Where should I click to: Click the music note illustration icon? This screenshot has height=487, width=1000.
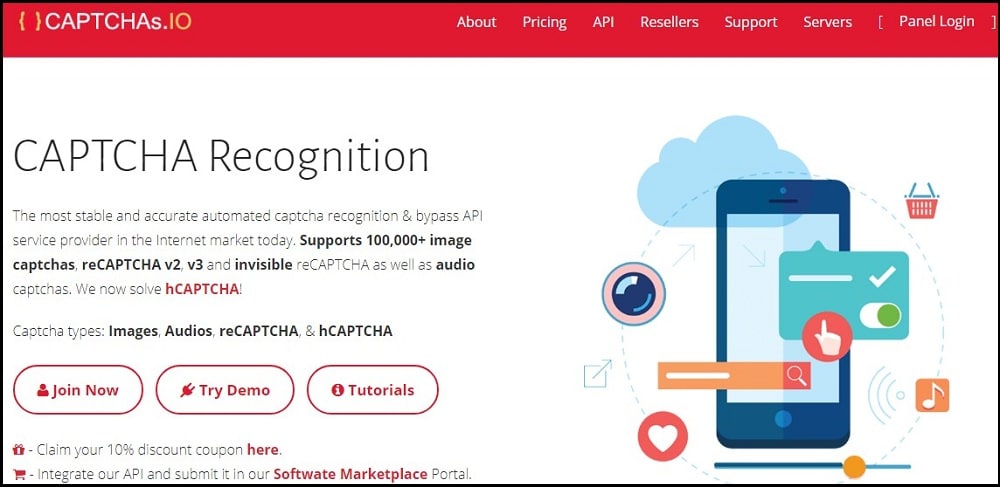[x=932, y=395]
